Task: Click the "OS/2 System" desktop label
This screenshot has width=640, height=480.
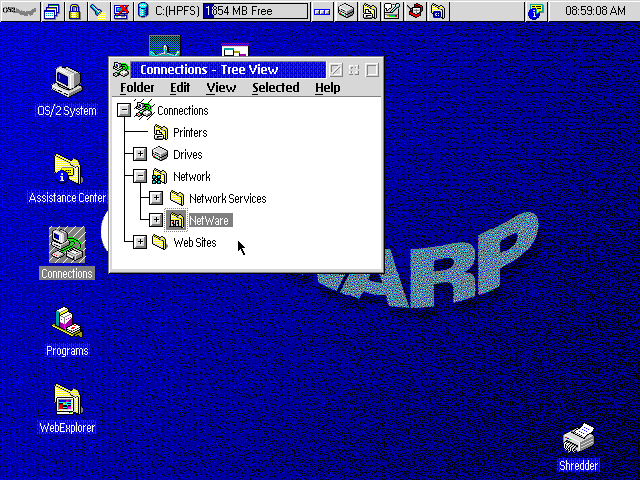Action: click(67, 111)
